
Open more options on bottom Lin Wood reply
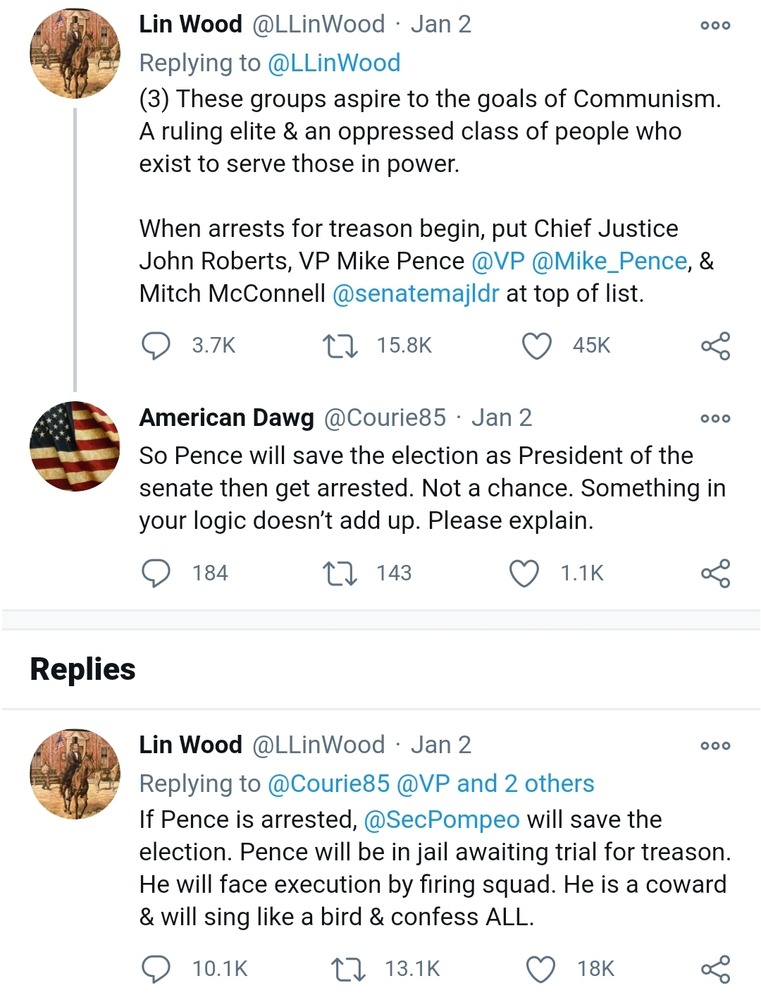coord(715,746)
